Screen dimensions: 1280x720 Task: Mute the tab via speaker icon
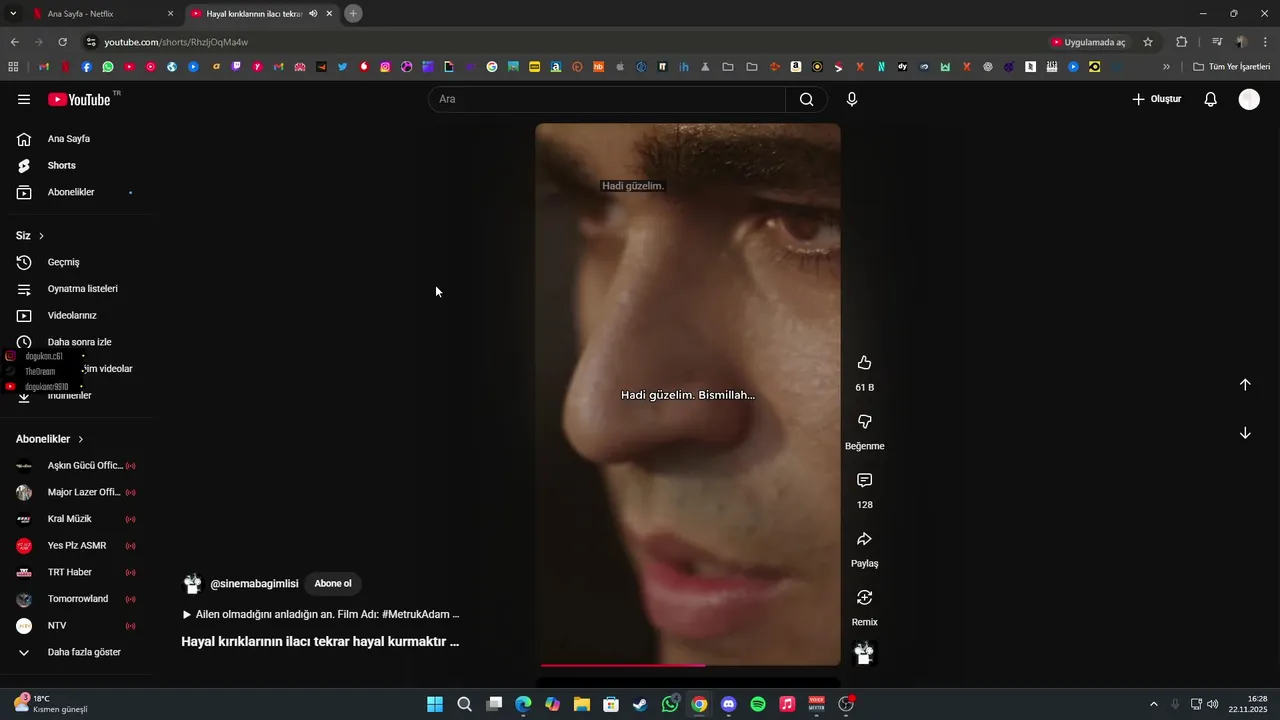(313, 14)
